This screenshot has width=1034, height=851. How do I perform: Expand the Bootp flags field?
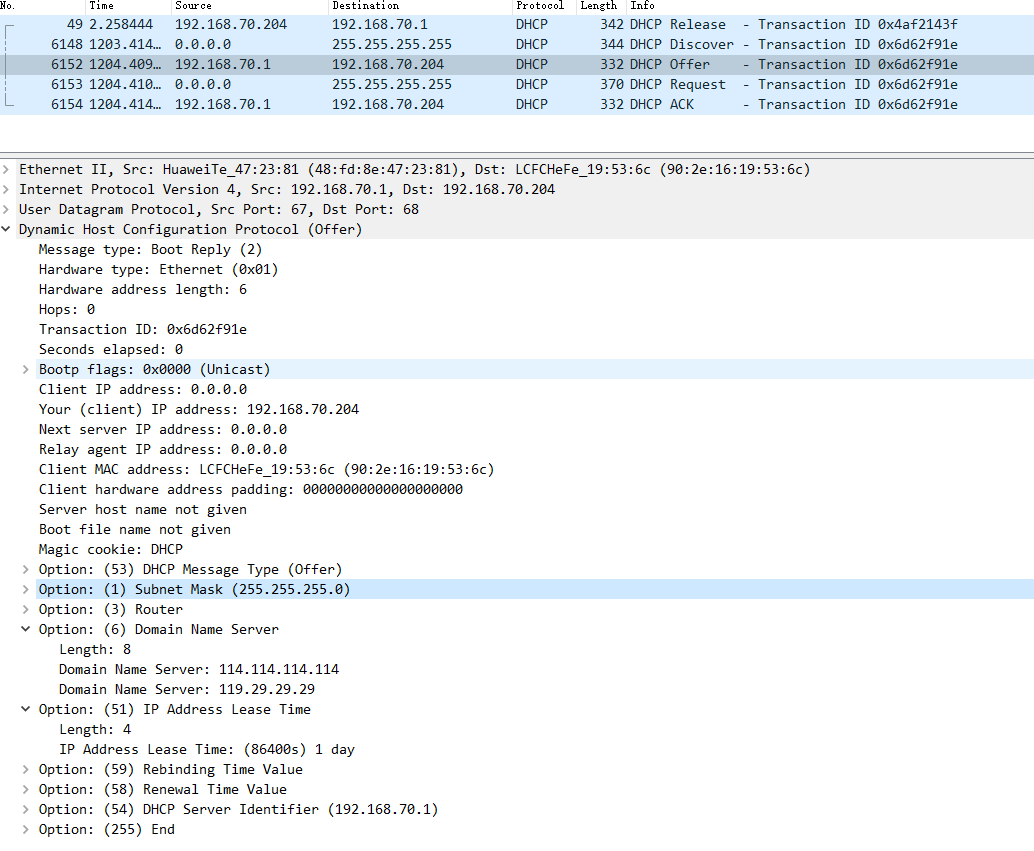click(27, 370)
